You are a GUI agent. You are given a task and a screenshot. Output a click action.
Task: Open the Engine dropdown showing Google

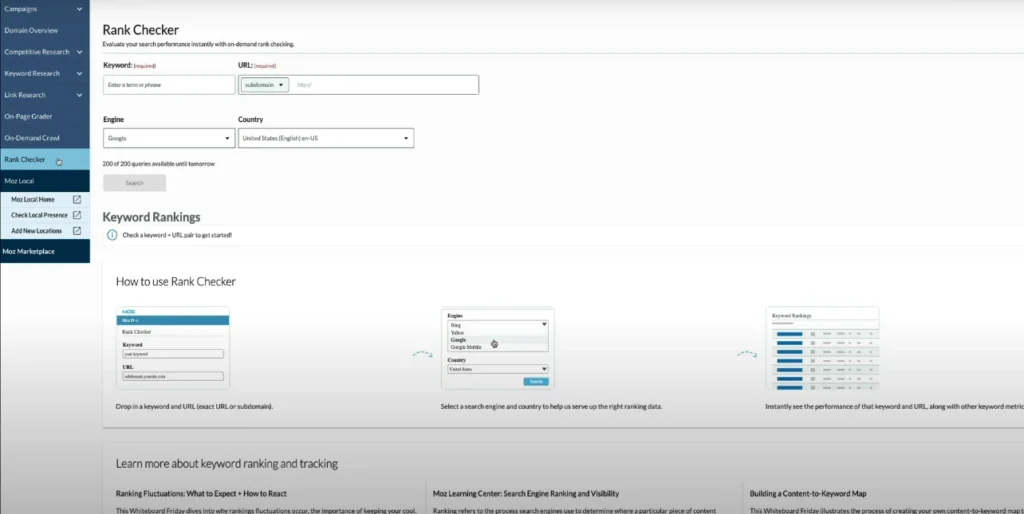point(169,138)
